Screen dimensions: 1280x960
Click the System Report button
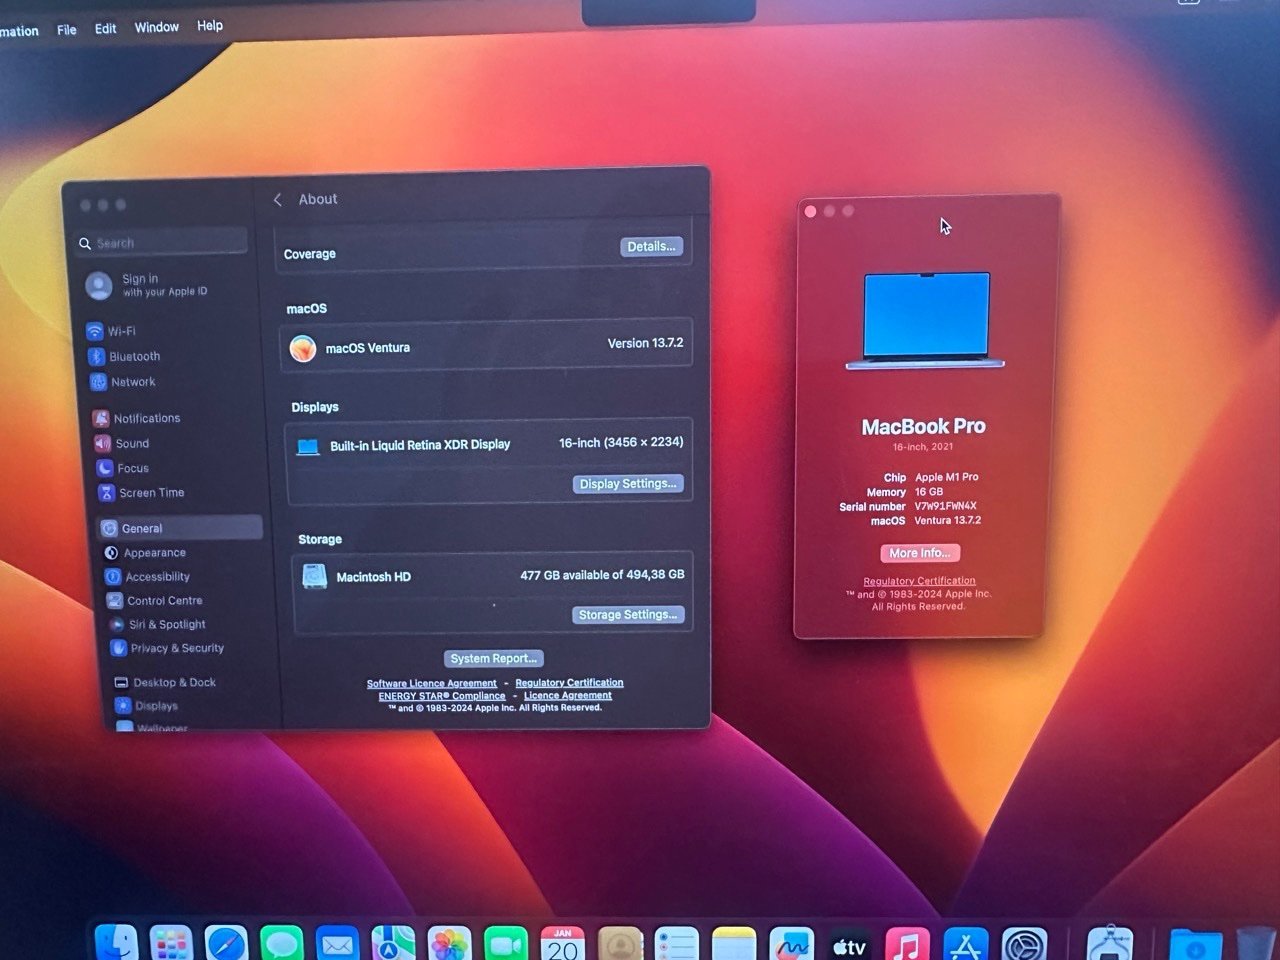[493, 658]
